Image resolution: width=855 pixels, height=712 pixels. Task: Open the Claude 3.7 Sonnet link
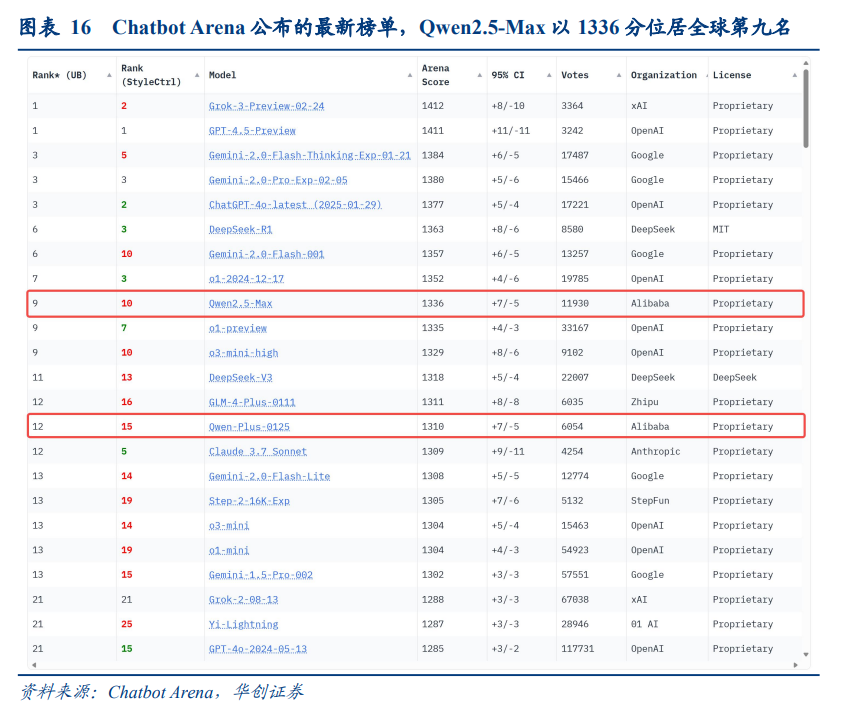click(x=258, y=451)
